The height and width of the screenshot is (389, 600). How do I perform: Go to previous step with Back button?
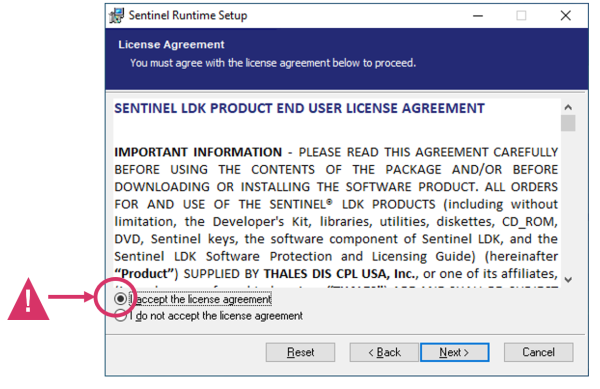384,352
